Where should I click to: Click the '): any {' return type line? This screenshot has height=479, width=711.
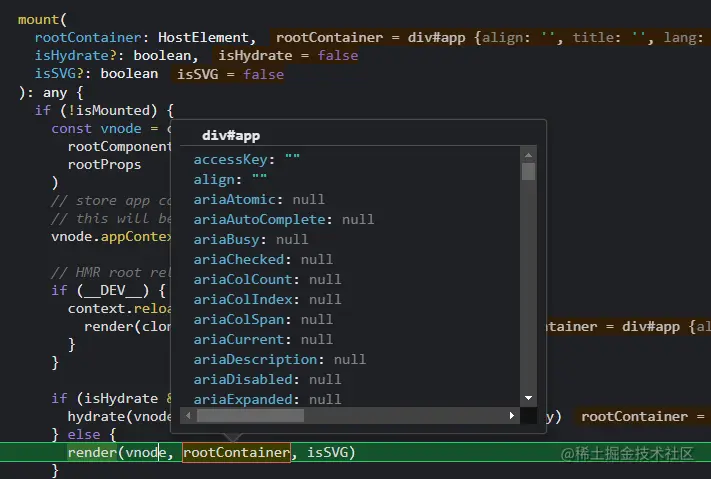pyautogui.click(x=51, y=93)
